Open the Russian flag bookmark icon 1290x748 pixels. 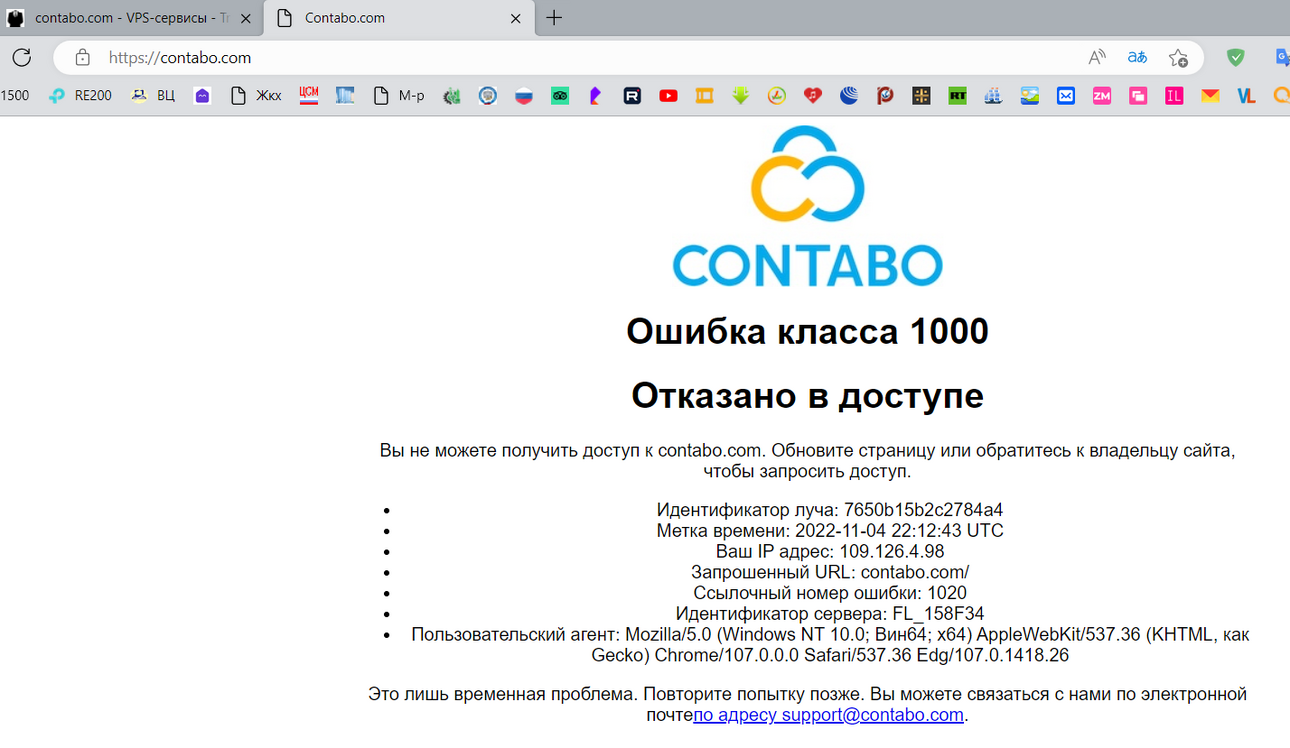(524, 96)
